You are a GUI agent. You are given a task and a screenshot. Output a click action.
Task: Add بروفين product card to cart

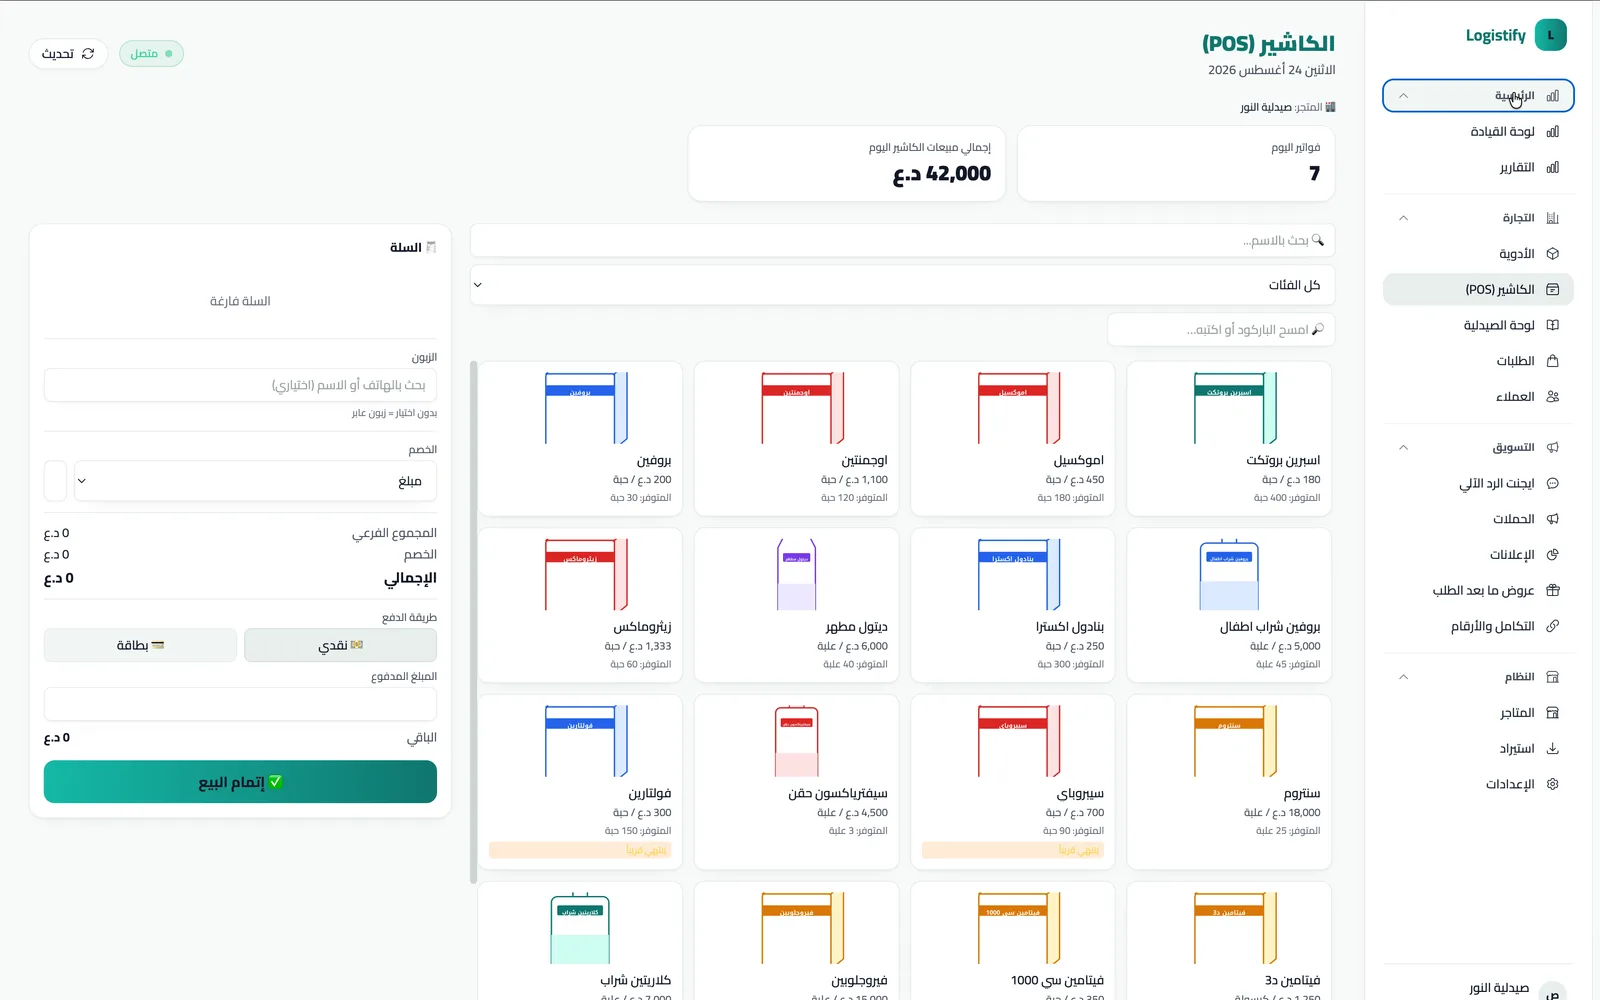pyautogui.click(x=580, y=439)
